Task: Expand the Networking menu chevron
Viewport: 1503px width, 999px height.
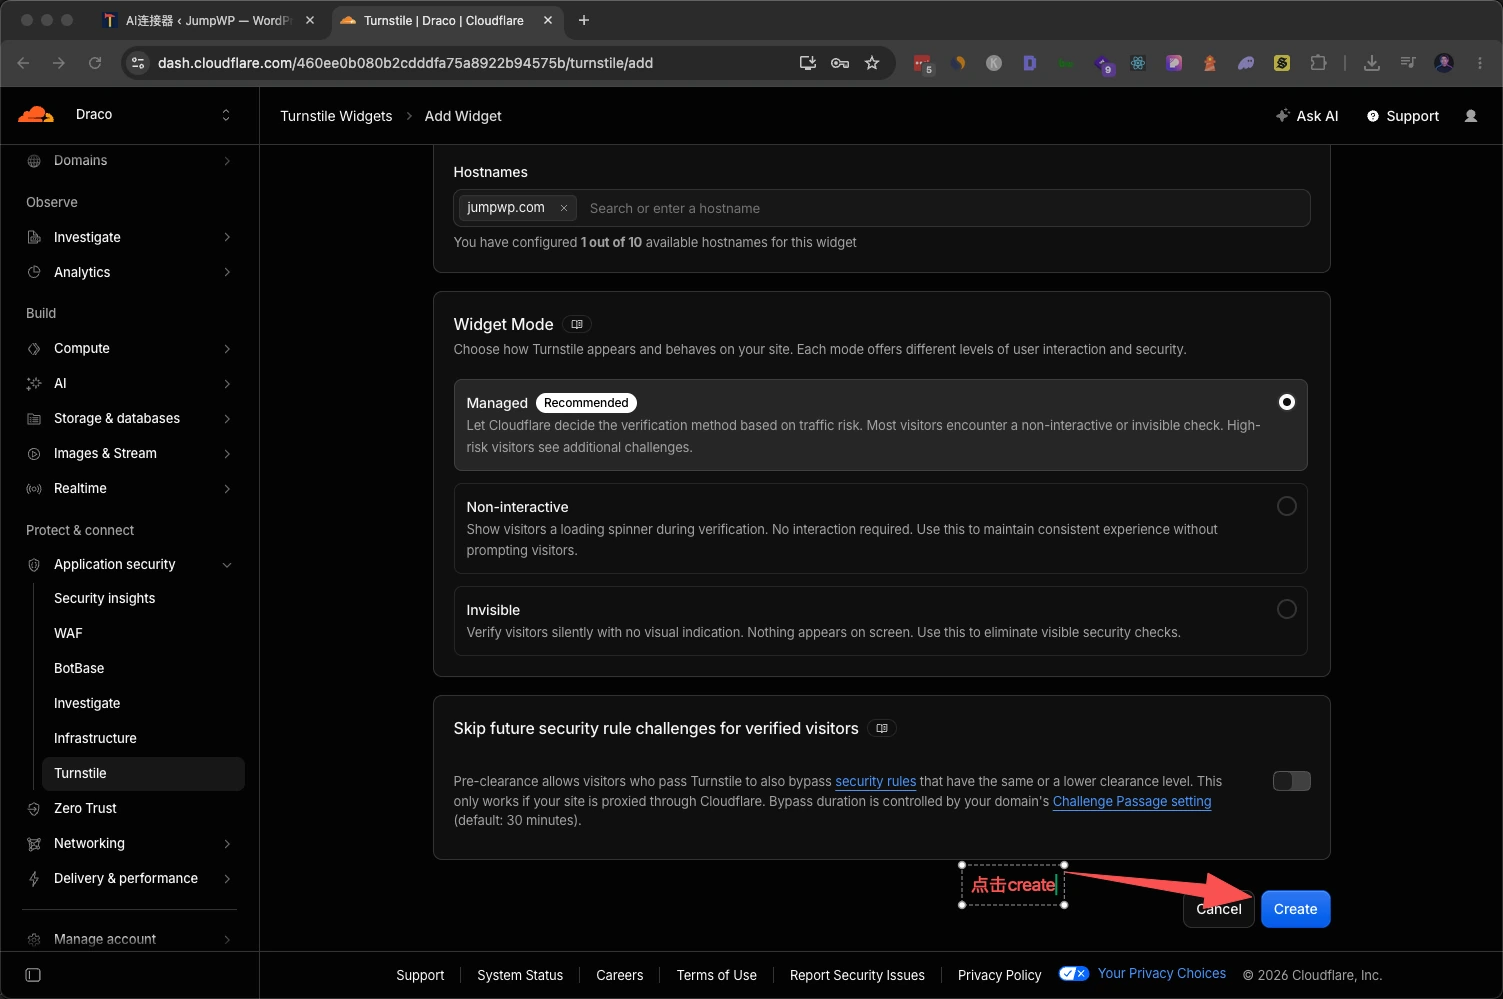Action: click(x=228, y=843)
